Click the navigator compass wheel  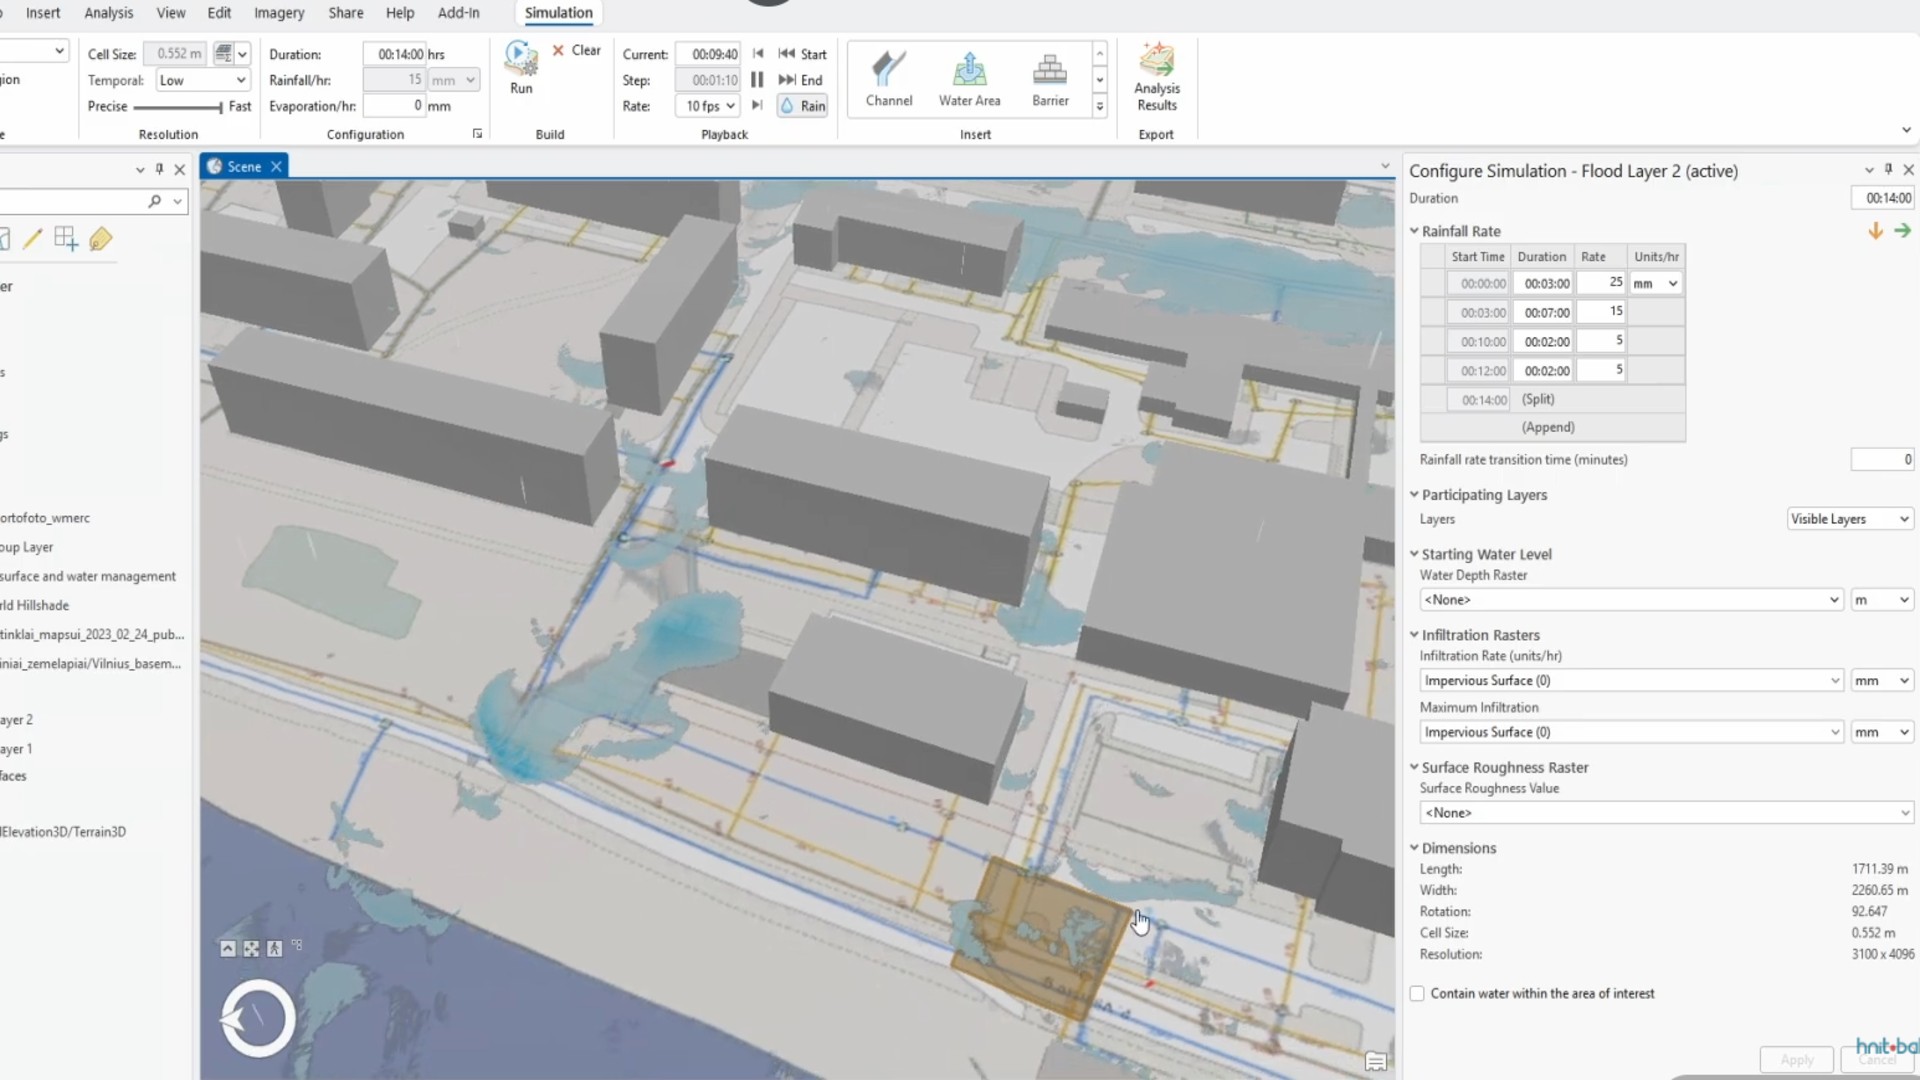pyautogui.click(x=258, y=1018)
